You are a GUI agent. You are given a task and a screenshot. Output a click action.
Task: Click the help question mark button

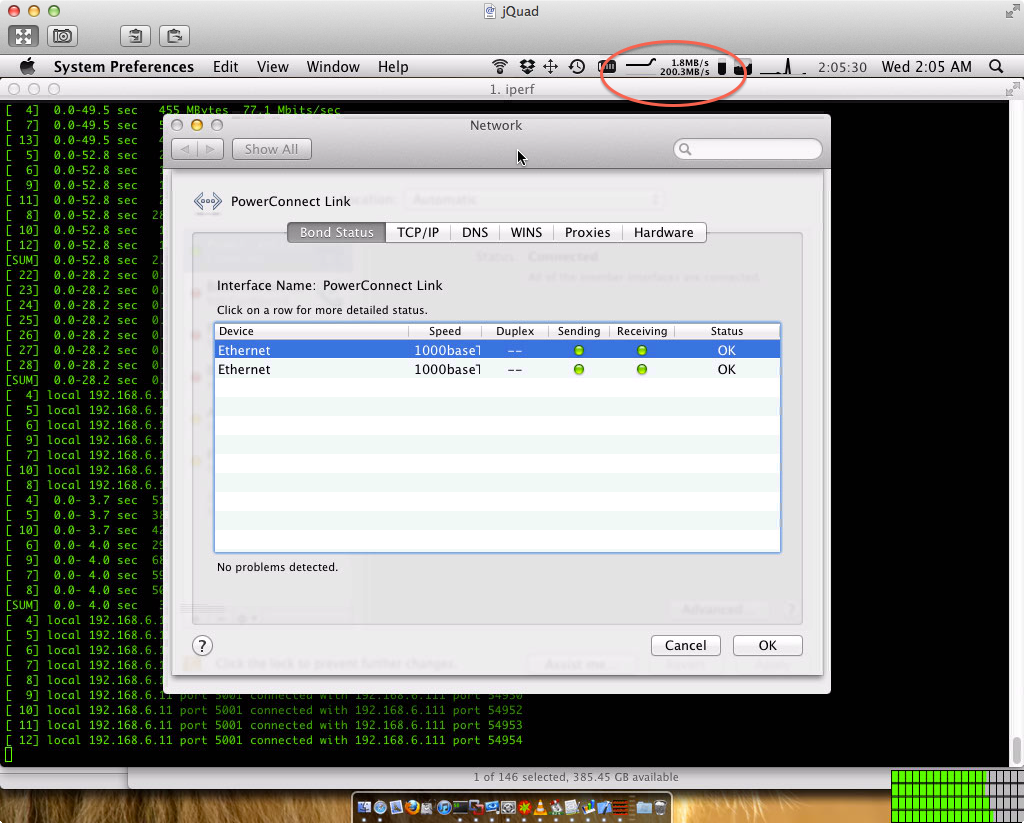click(x=202, y=646)
